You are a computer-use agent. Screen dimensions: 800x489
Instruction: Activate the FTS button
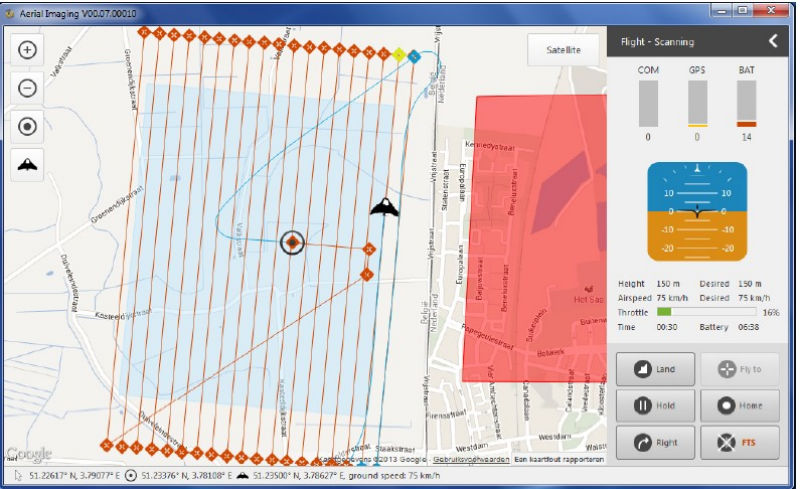point(738,441)
